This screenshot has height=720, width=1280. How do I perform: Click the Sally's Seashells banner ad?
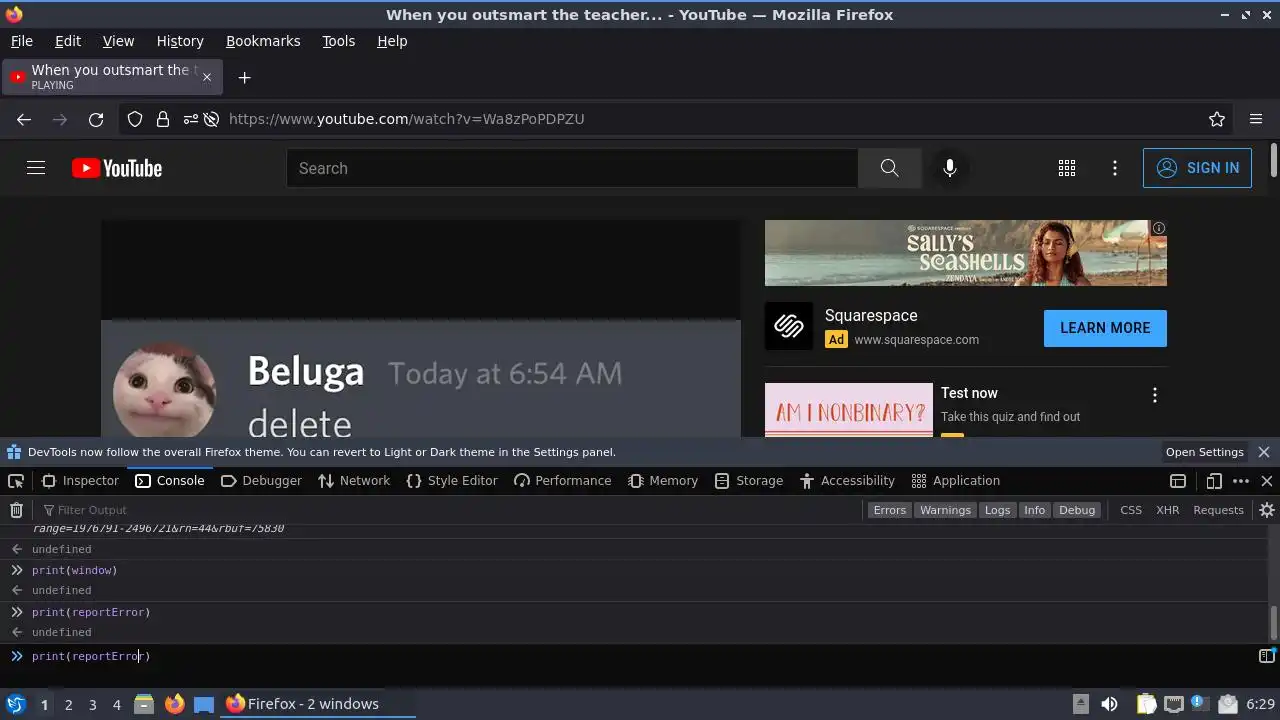966,253
